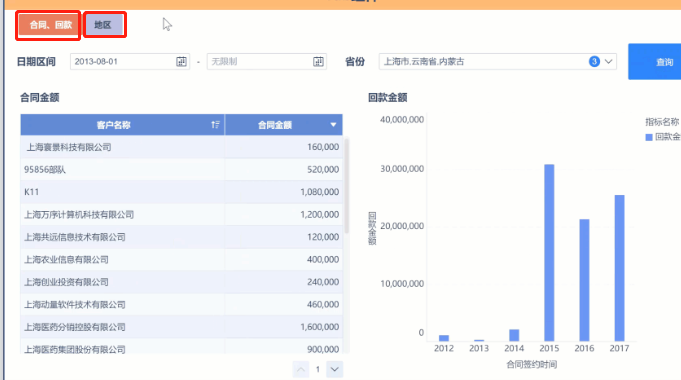This screenshot has width=681, height=380.
Task: Select the row 上海医药分销控股有限公司
Action: (x=182, y=327)
